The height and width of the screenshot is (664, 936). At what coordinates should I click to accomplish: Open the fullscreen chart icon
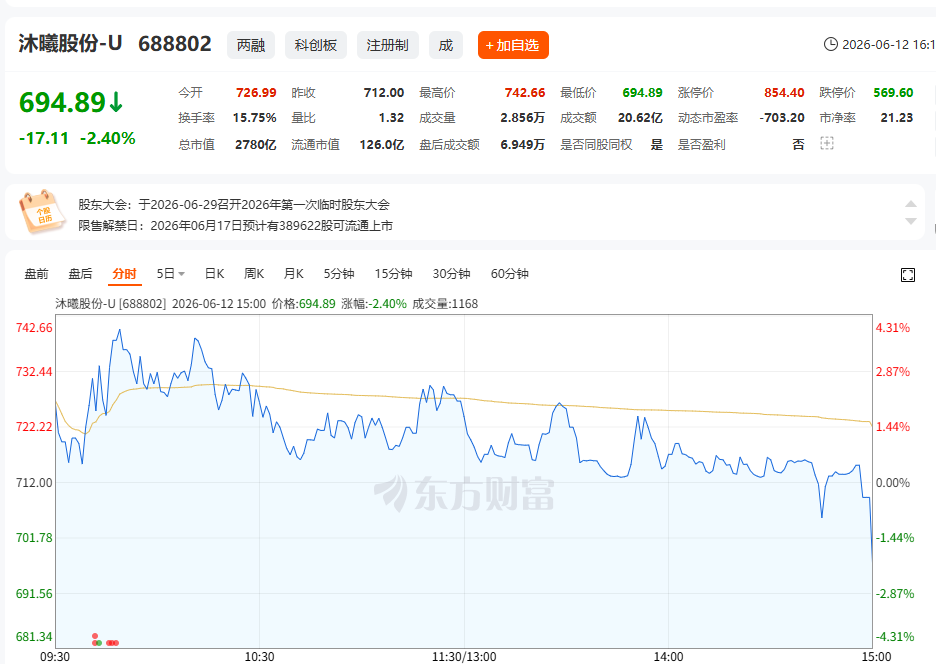907,275
